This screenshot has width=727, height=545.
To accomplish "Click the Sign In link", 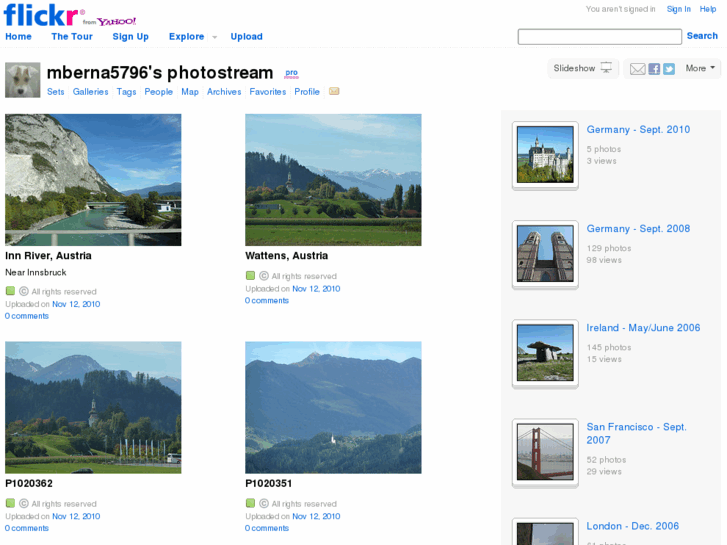I will [x=679, y=9].
